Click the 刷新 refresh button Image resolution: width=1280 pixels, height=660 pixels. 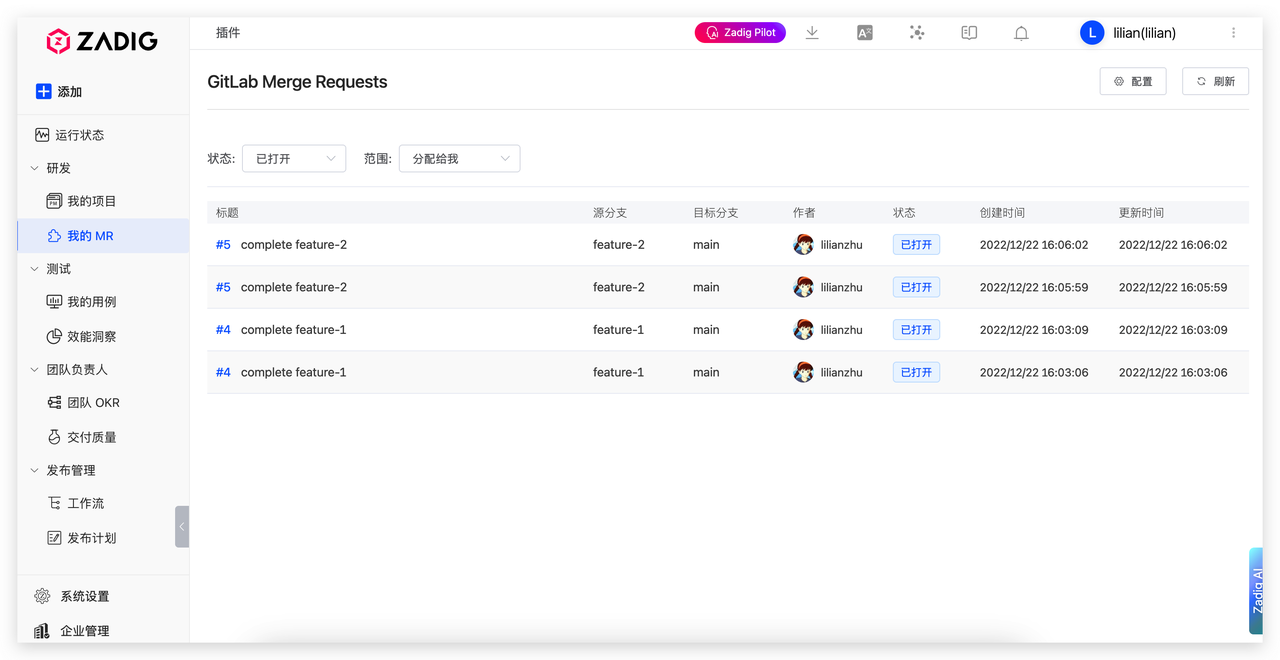(x=1215, y=81)
